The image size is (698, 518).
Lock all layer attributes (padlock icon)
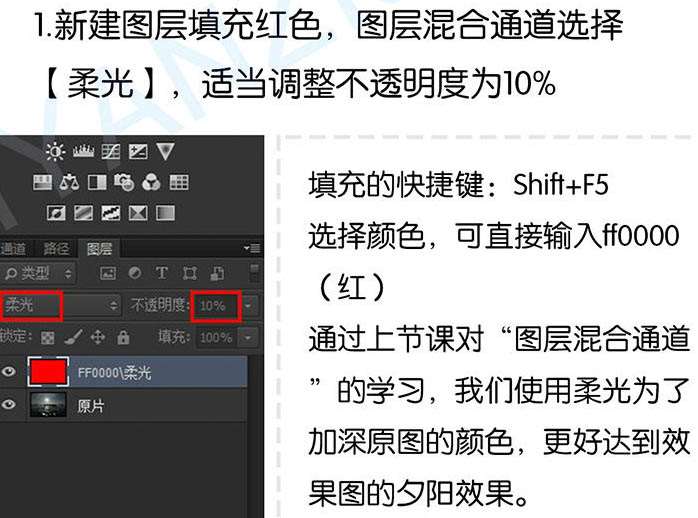pyautogui.click(x=123, y=337)
